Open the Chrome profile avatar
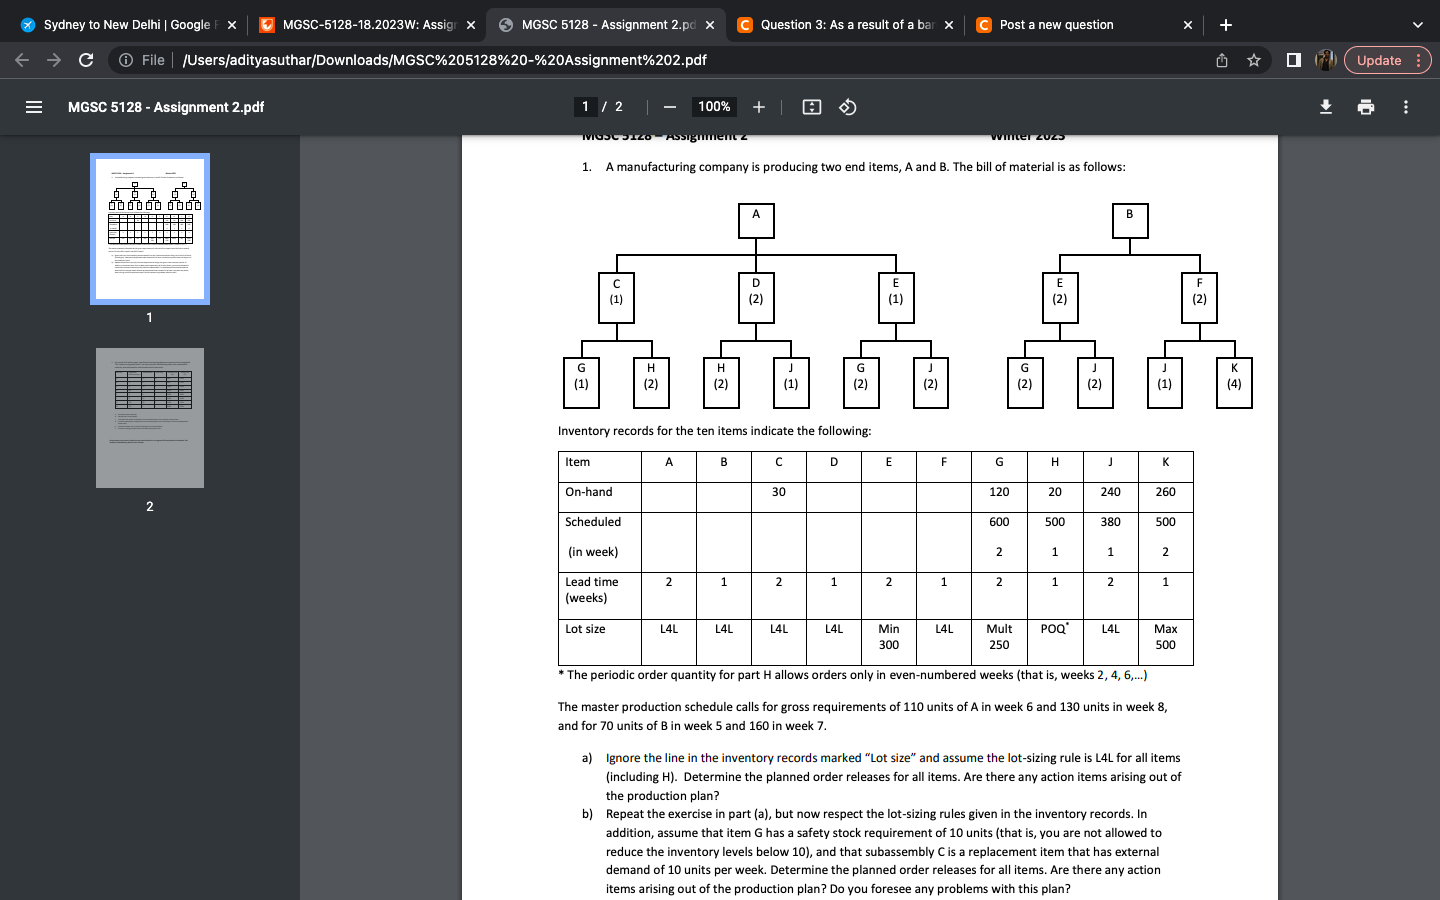This screenshot has width=1440, height=900. (1326, 60)
